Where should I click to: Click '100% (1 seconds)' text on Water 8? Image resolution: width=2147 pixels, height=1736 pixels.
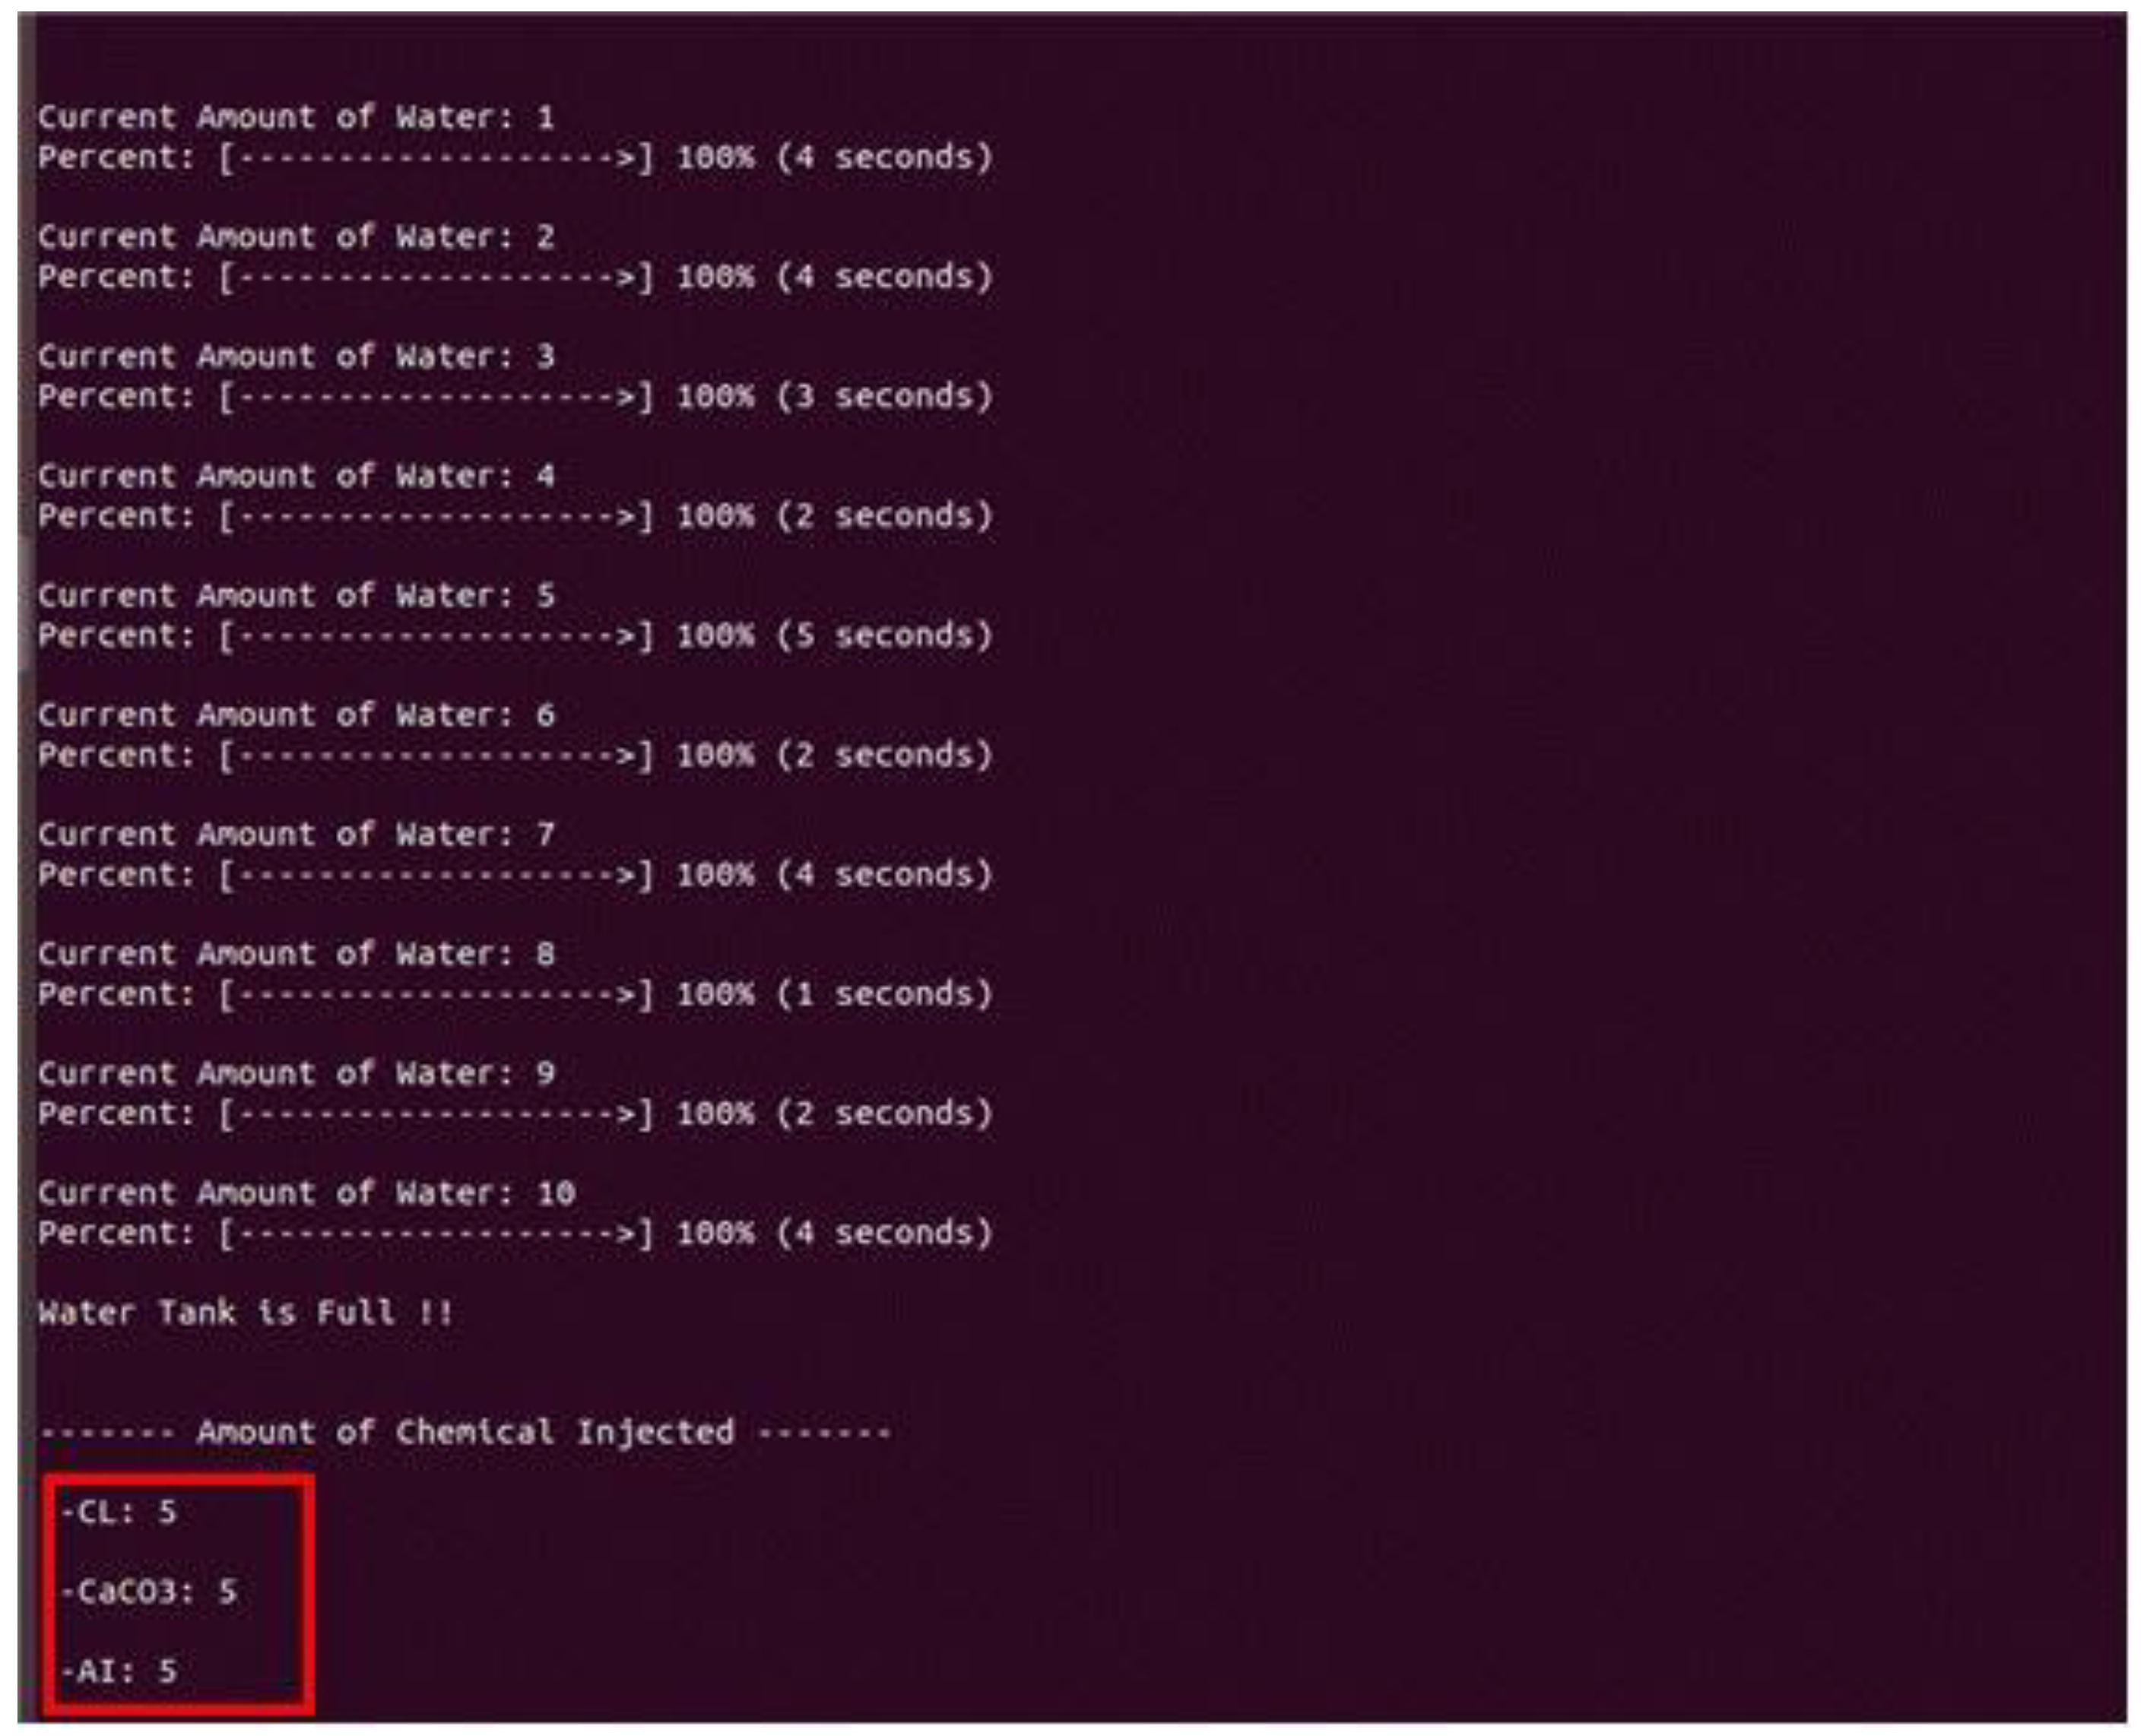(834, 995)
